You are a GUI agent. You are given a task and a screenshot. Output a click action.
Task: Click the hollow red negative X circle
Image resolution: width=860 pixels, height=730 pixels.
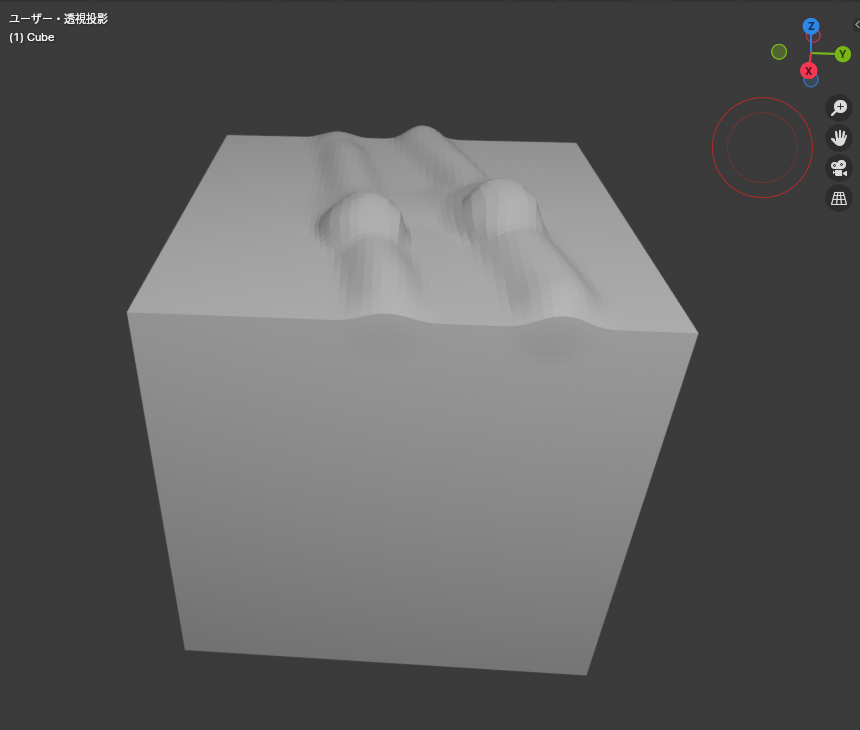(814, 37)
